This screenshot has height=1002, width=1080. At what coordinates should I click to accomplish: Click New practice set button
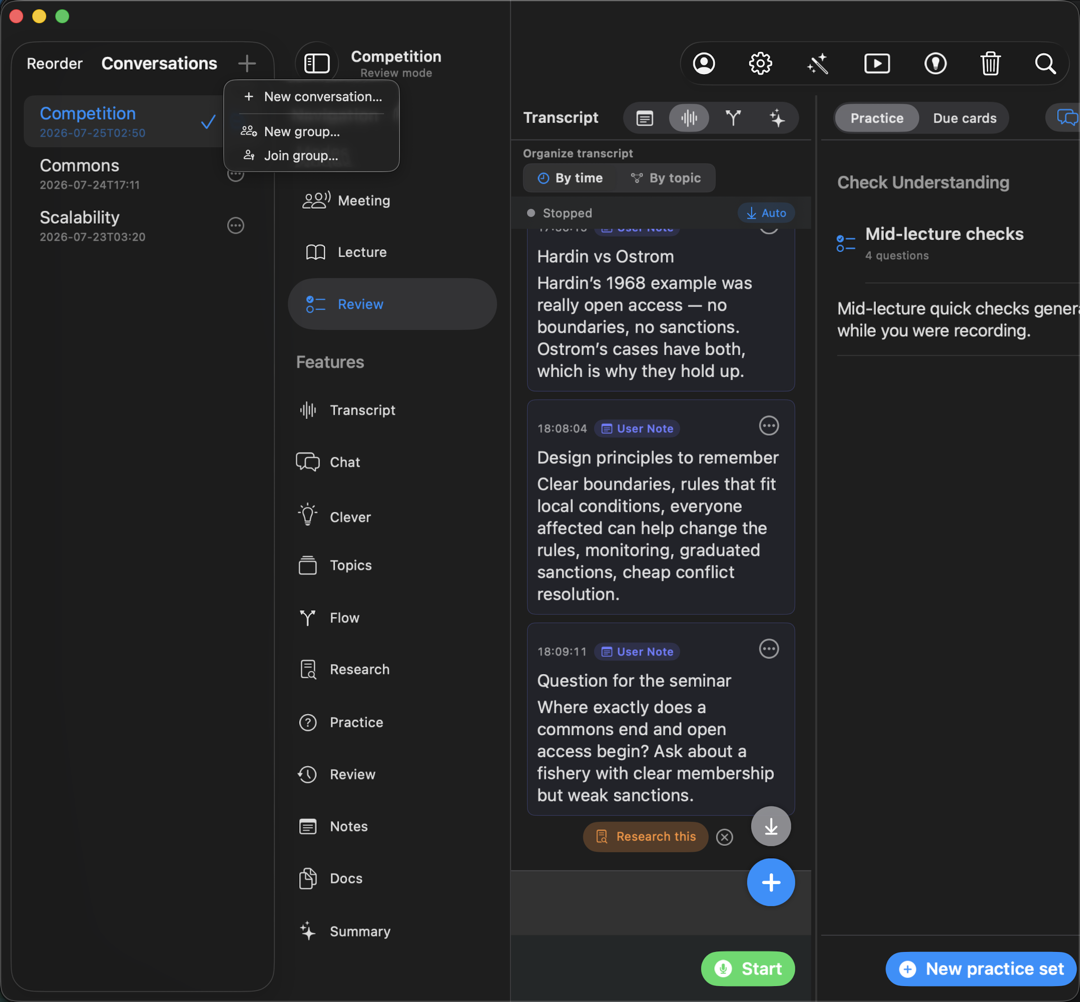(x=982, y=969)
